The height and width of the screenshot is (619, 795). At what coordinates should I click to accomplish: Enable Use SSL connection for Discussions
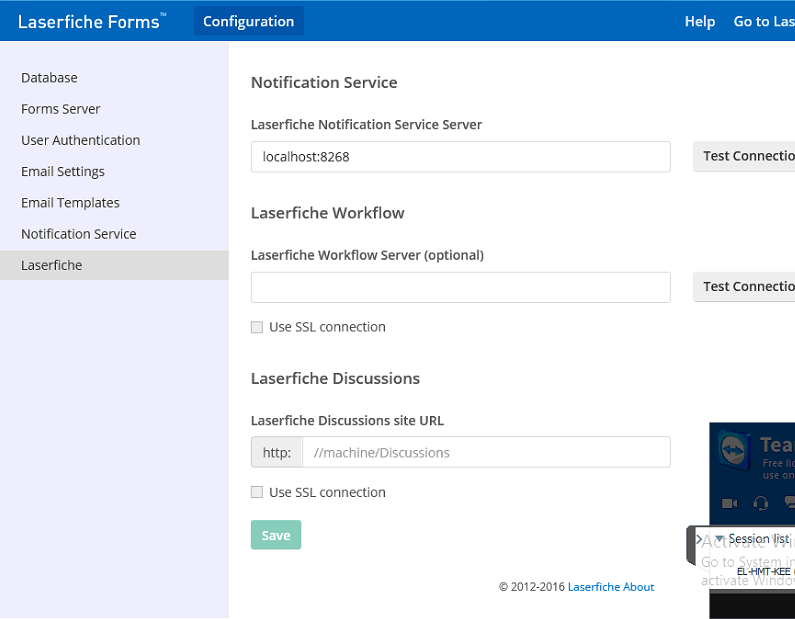pos(257,492)
